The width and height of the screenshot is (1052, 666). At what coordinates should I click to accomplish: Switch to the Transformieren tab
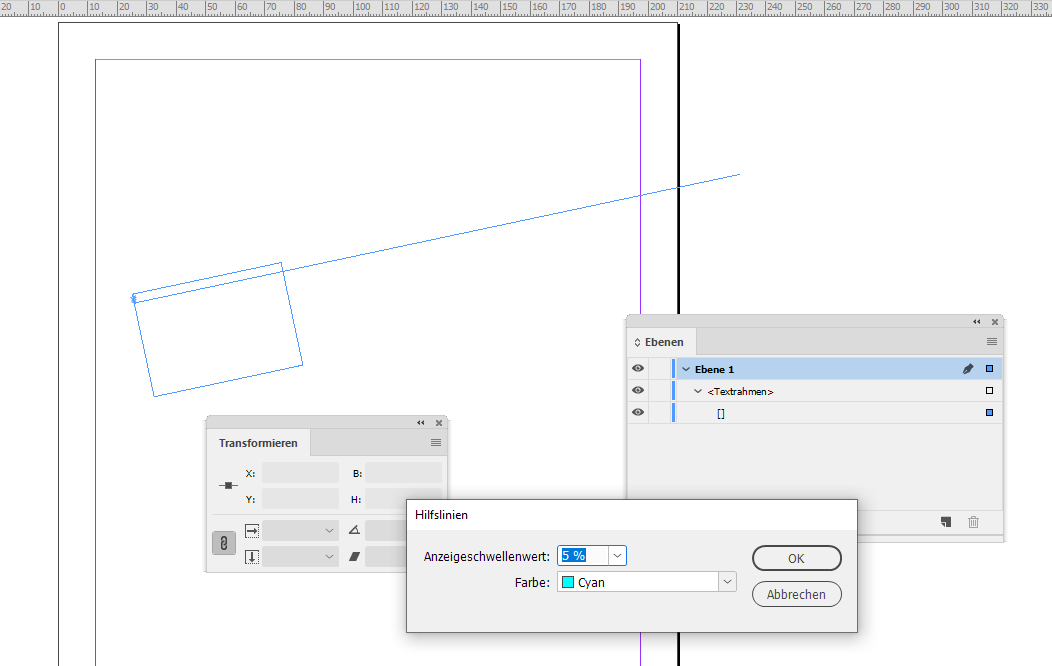pyautogui.click(x=259, y=442)
